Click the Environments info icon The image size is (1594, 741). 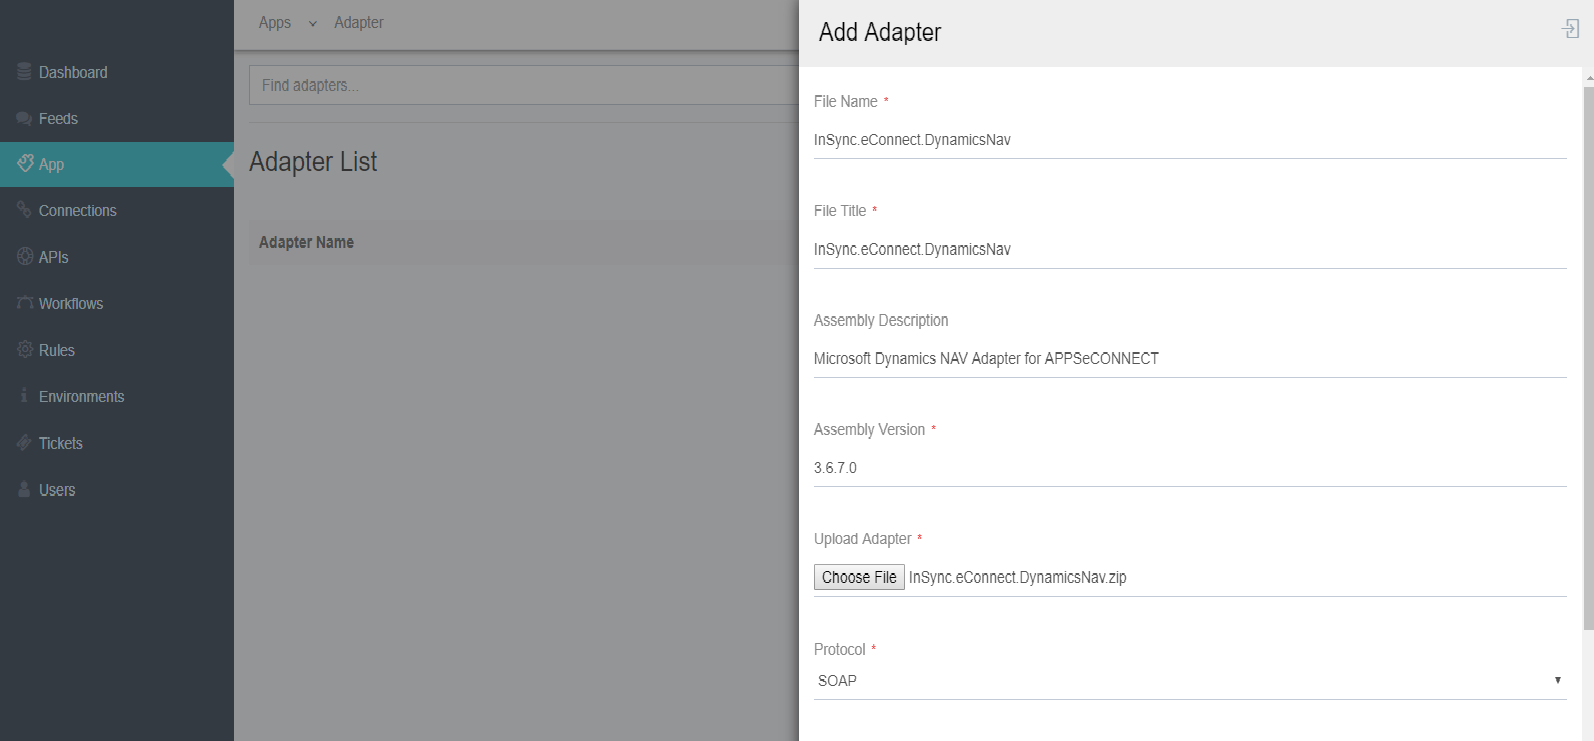24,396
